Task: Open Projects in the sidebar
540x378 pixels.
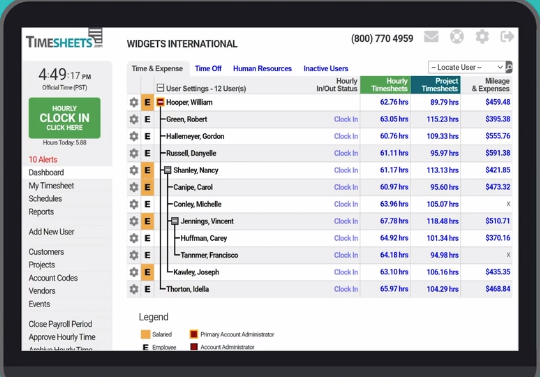Action: tap(42, 265)
